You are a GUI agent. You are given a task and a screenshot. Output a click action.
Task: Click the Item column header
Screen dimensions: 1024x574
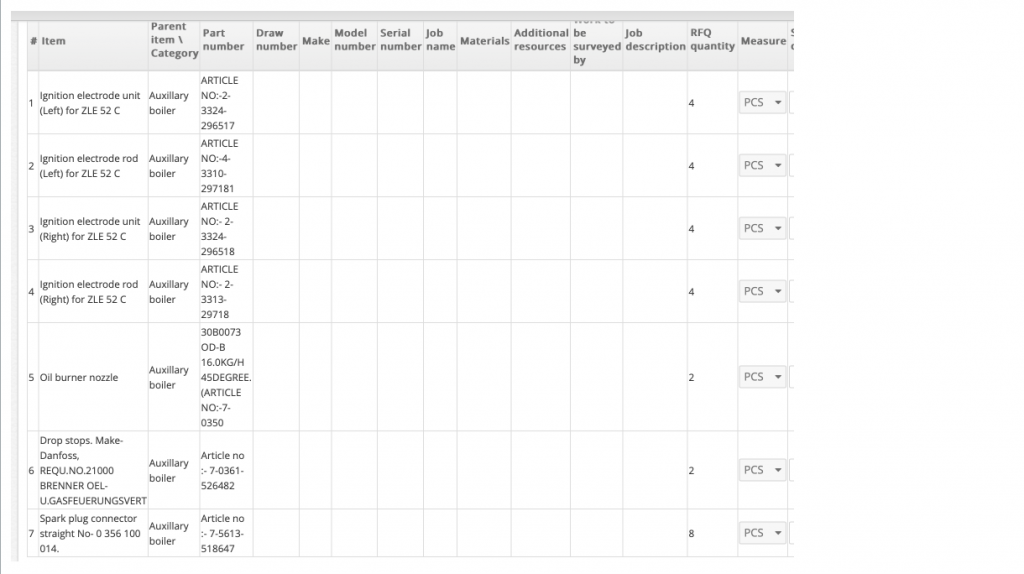point(54,41)
